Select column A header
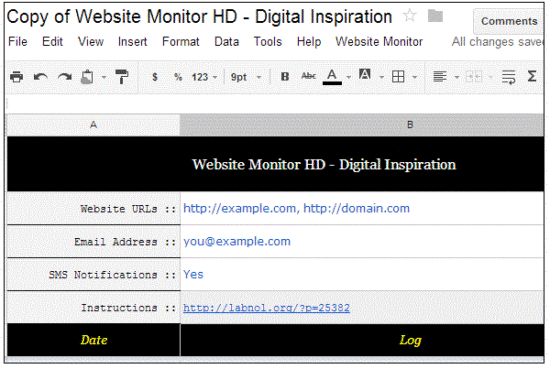 (93, 125)
